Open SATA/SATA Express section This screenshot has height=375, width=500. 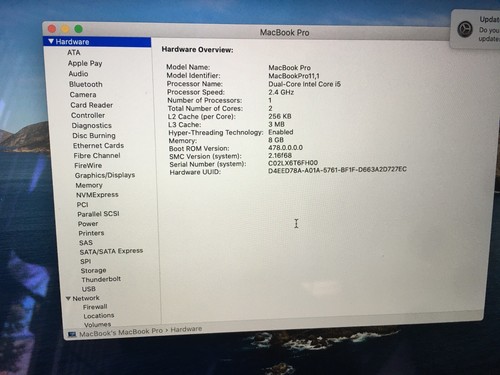pyautogui.click(x=111, y=252)
